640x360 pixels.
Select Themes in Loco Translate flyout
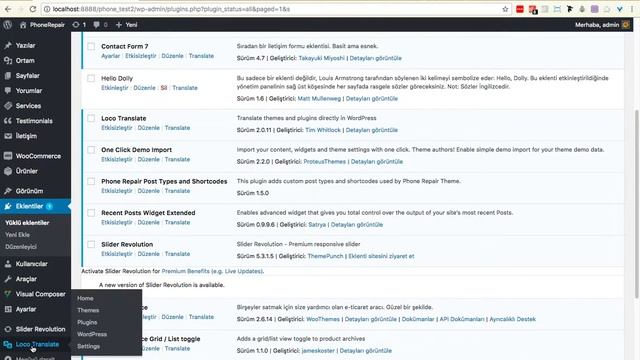[x=88, y=310]
